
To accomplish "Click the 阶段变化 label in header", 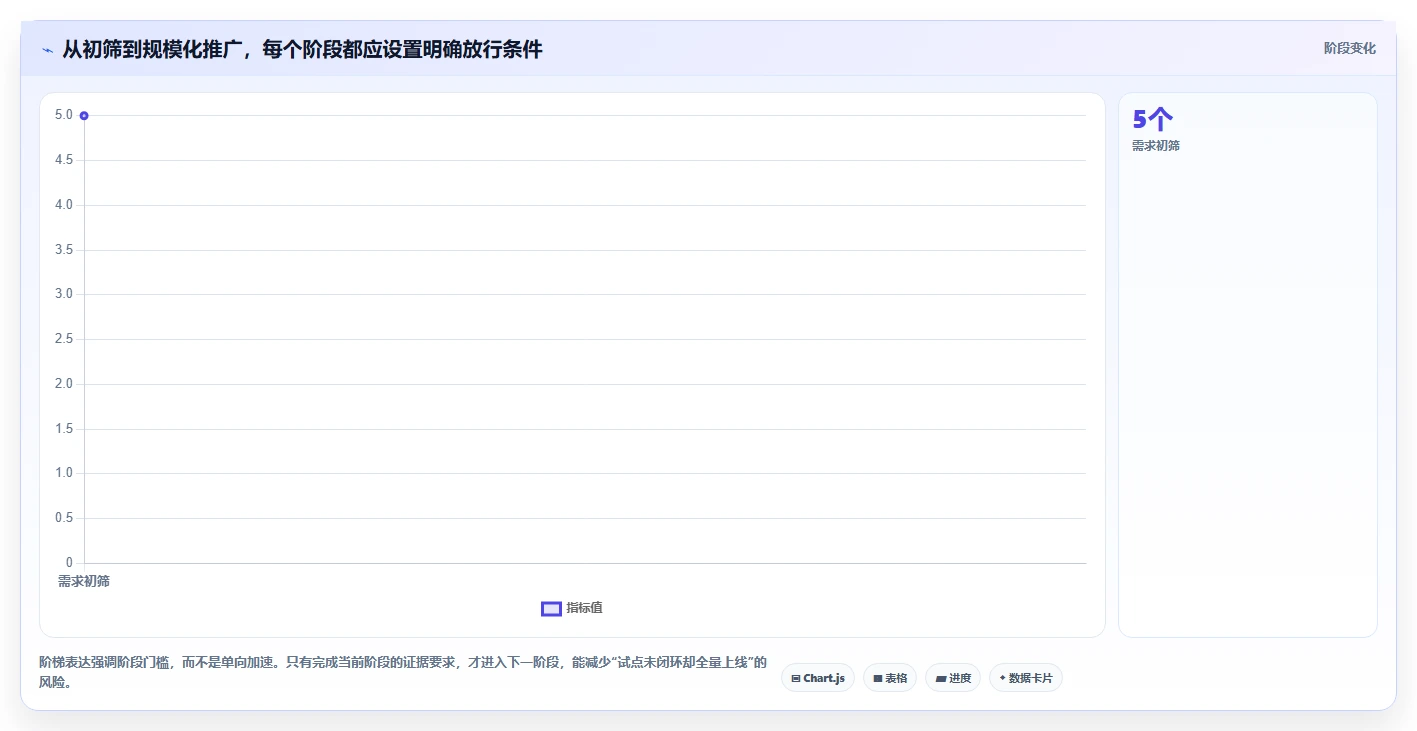I will point(1350,48).
